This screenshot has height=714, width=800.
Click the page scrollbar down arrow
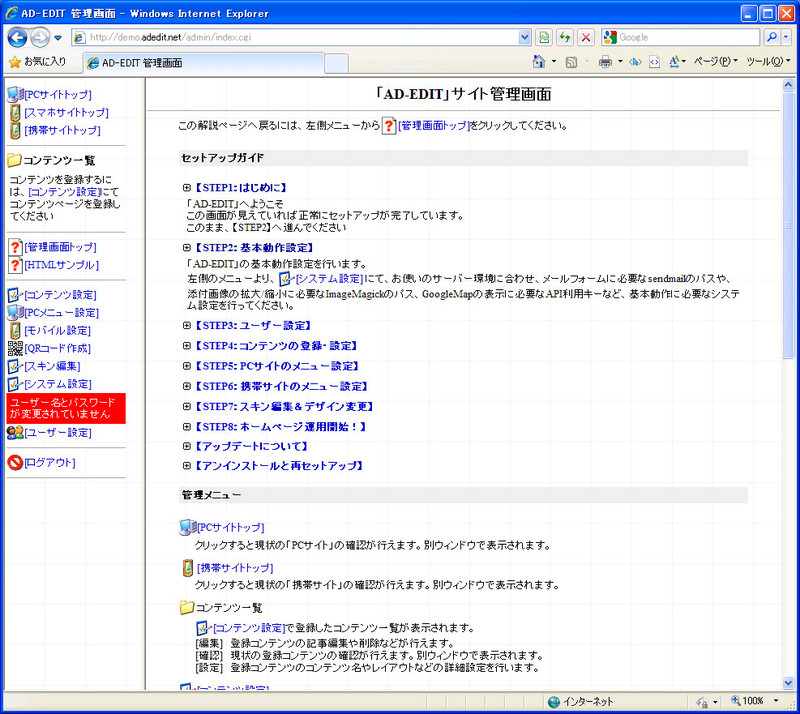click(x=788, y=683)
